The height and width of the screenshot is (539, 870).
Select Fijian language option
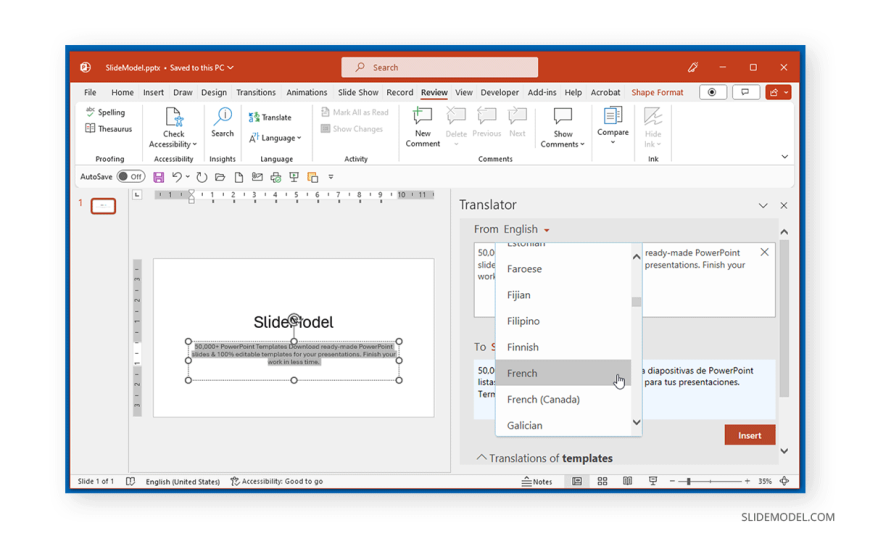click(x=563, y=295)
